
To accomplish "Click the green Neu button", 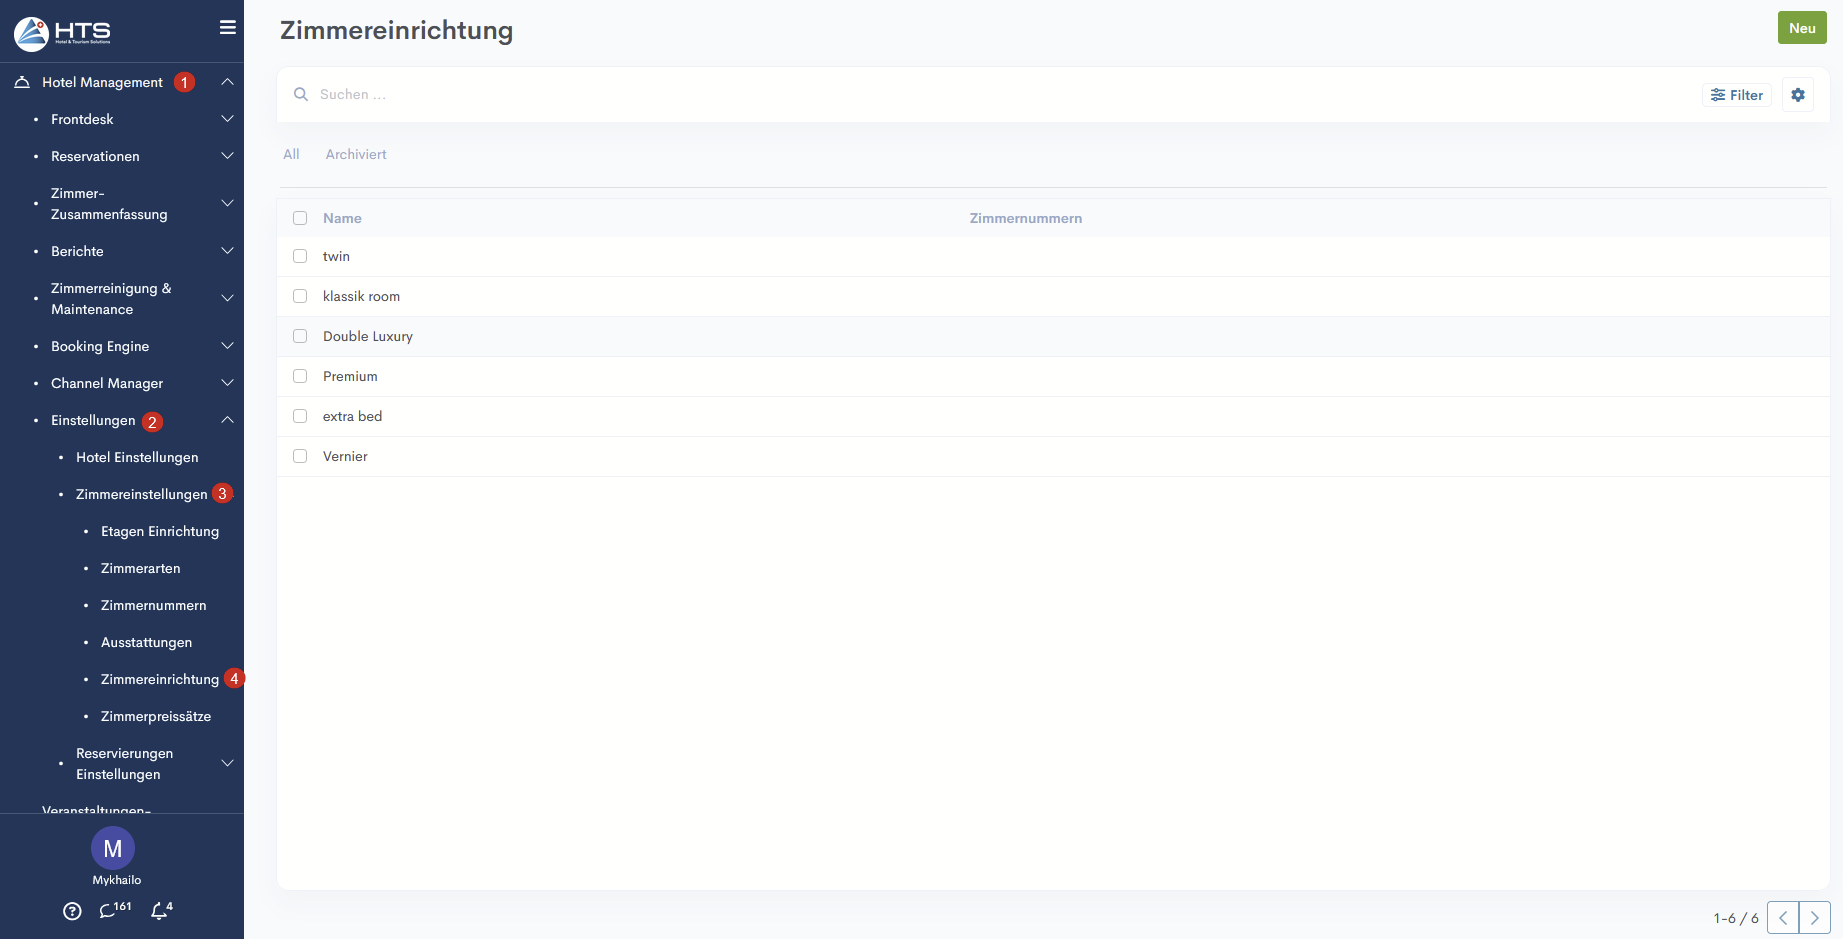I will point(1801,28).
